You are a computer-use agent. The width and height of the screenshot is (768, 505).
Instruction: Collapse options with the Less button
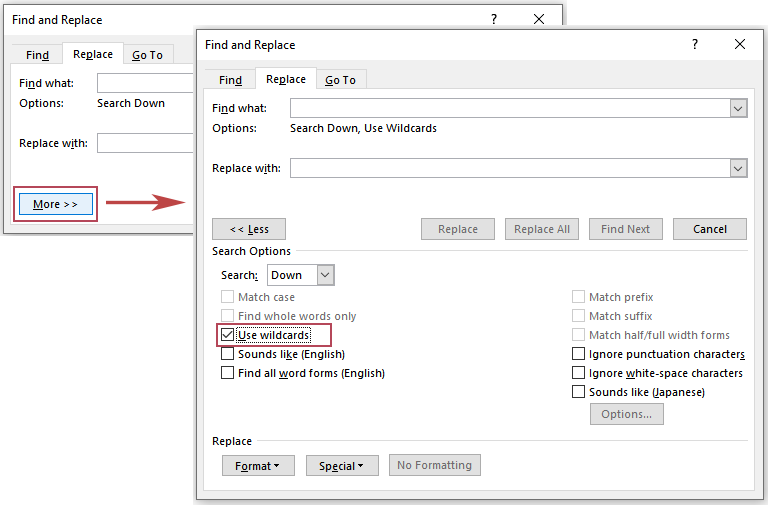(249, 229)
